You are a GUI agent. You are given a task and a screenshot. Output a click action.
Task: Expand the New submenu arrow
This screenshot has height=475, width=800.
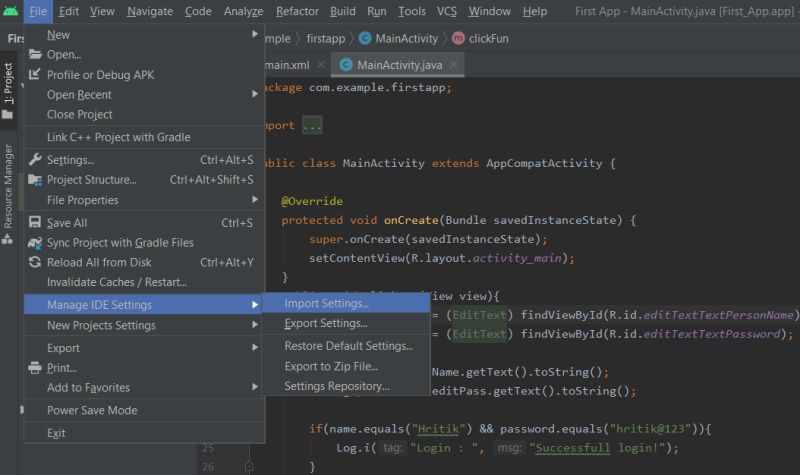pyautogui.click(x=255, y=34)
